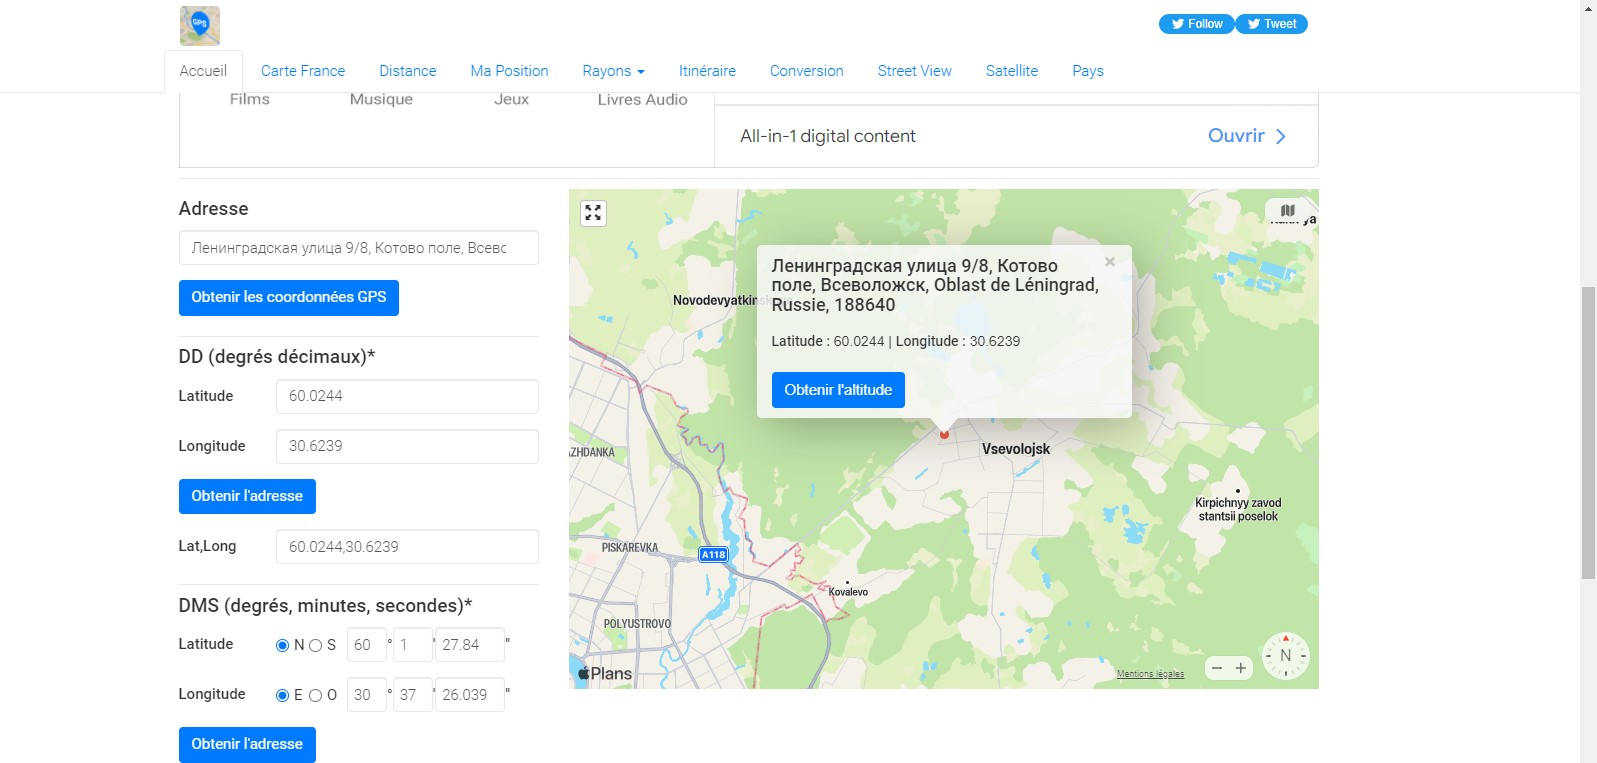Expand the Rayons dropdown menu
The image size is (1597, 763).
pos(613,71)
